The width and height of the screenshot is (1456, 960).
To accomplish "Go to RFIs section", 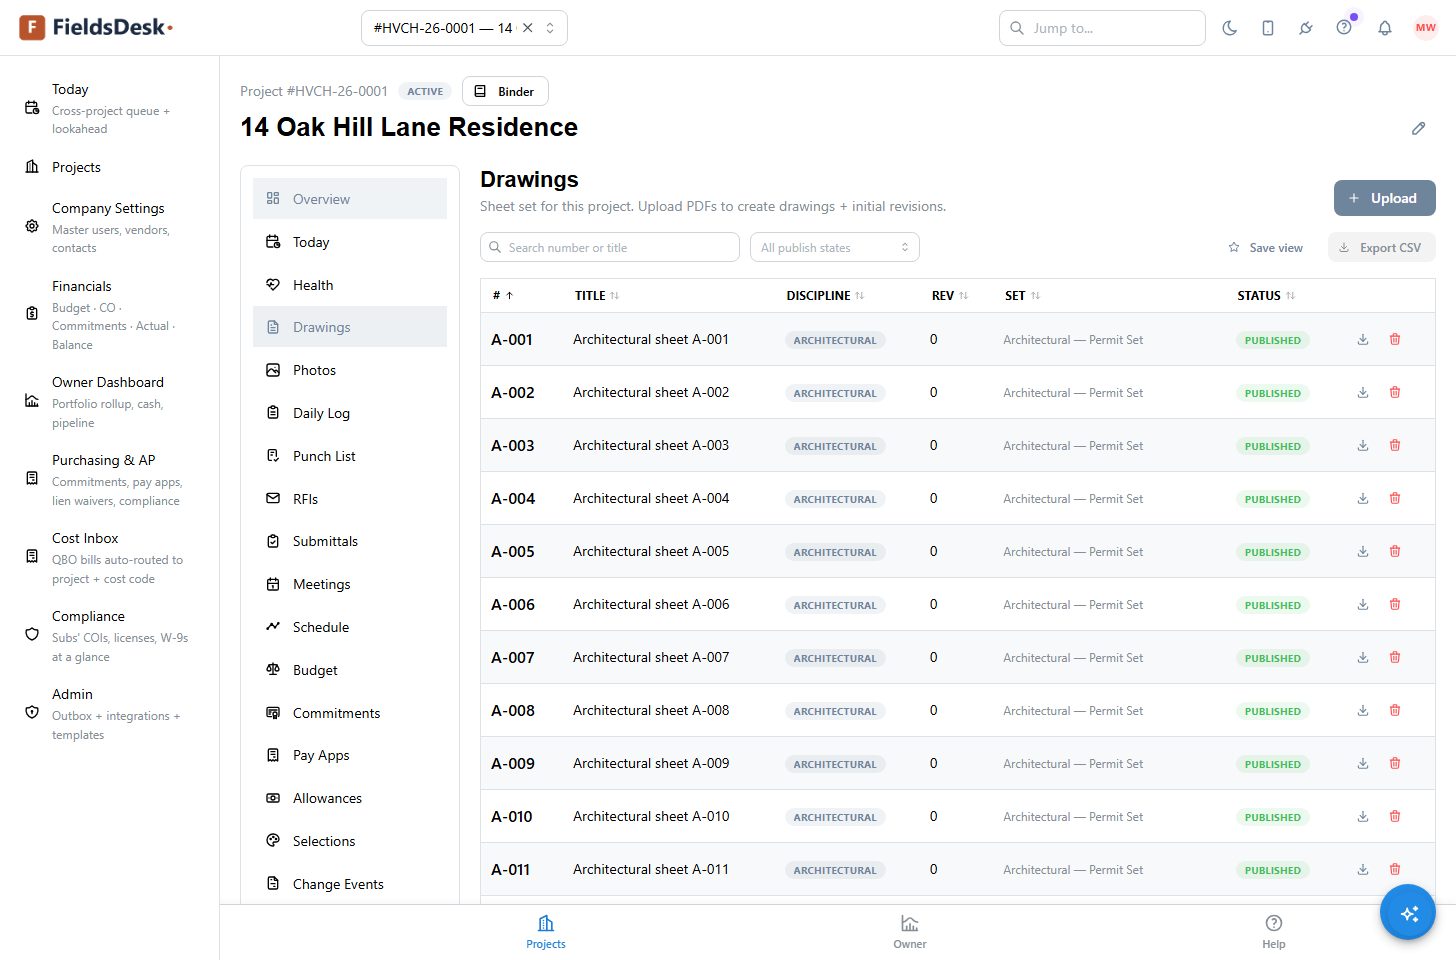I will point(350,499).
